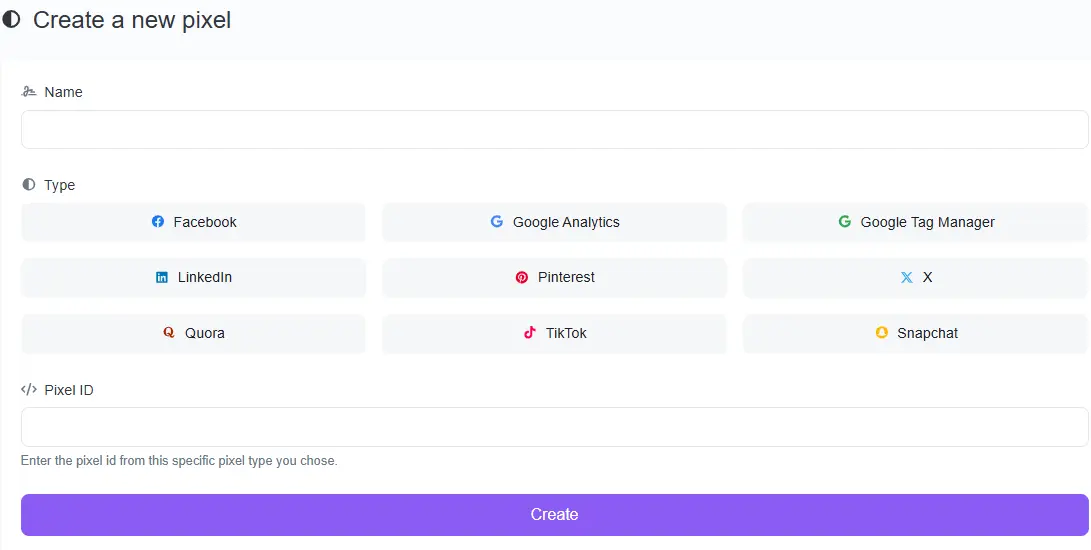
Task: Select TikTok pixel type
Action: pos(555,333)
